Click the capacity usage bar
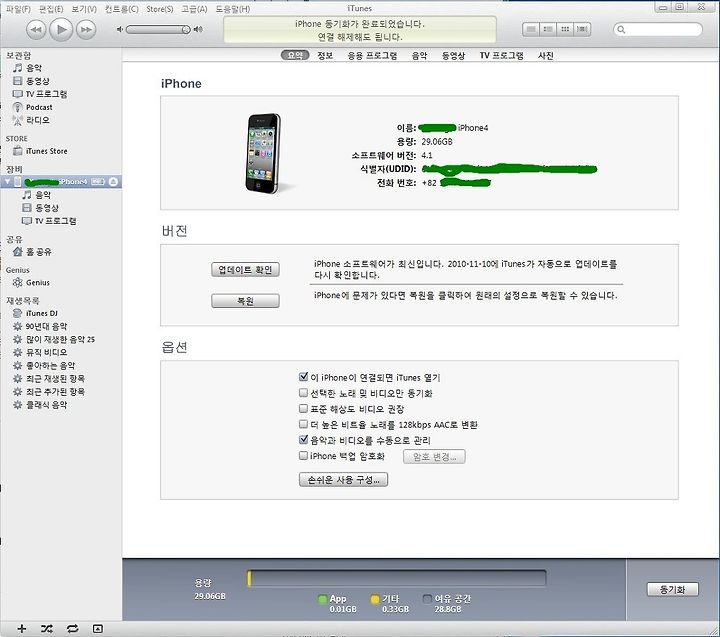 point(397,578)
